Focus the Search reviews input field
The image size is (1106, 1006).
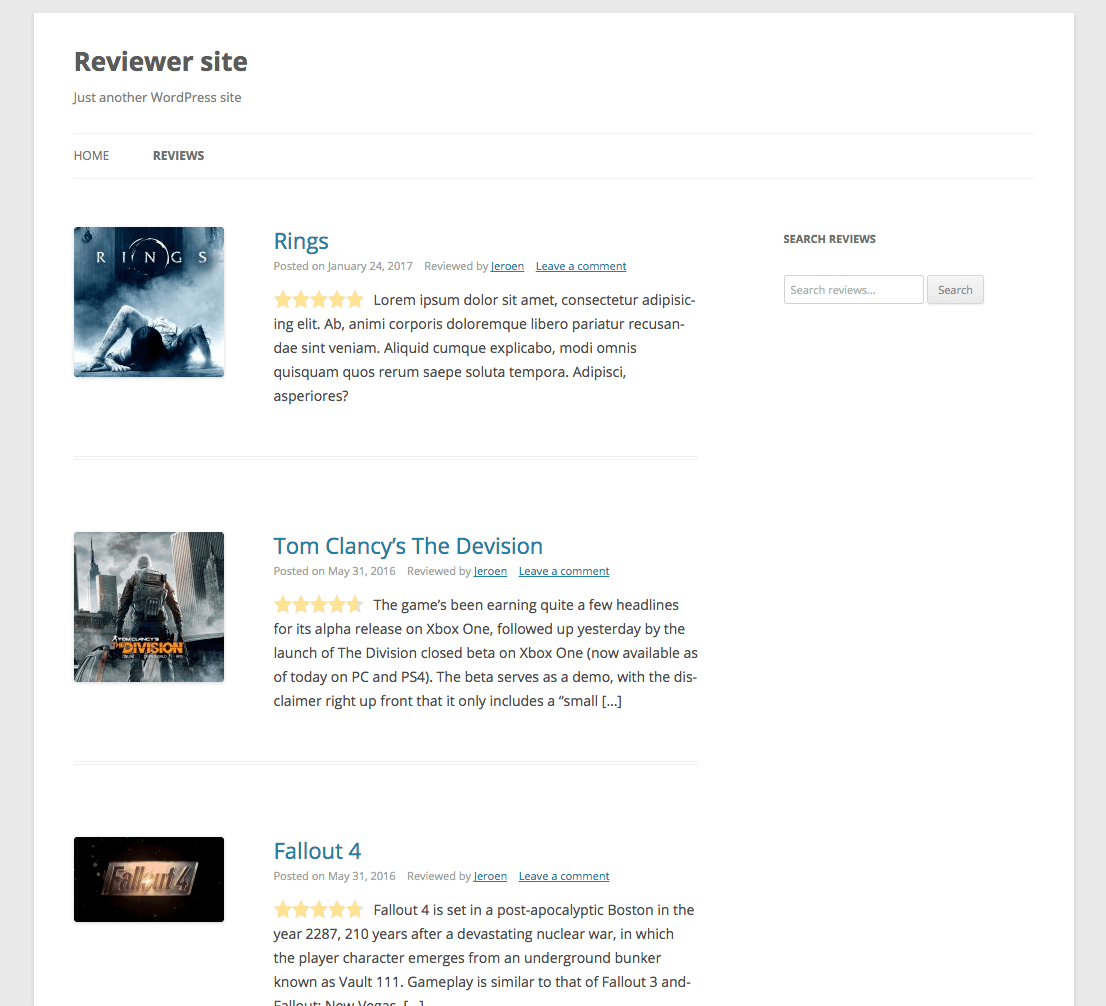coord(853,290)
